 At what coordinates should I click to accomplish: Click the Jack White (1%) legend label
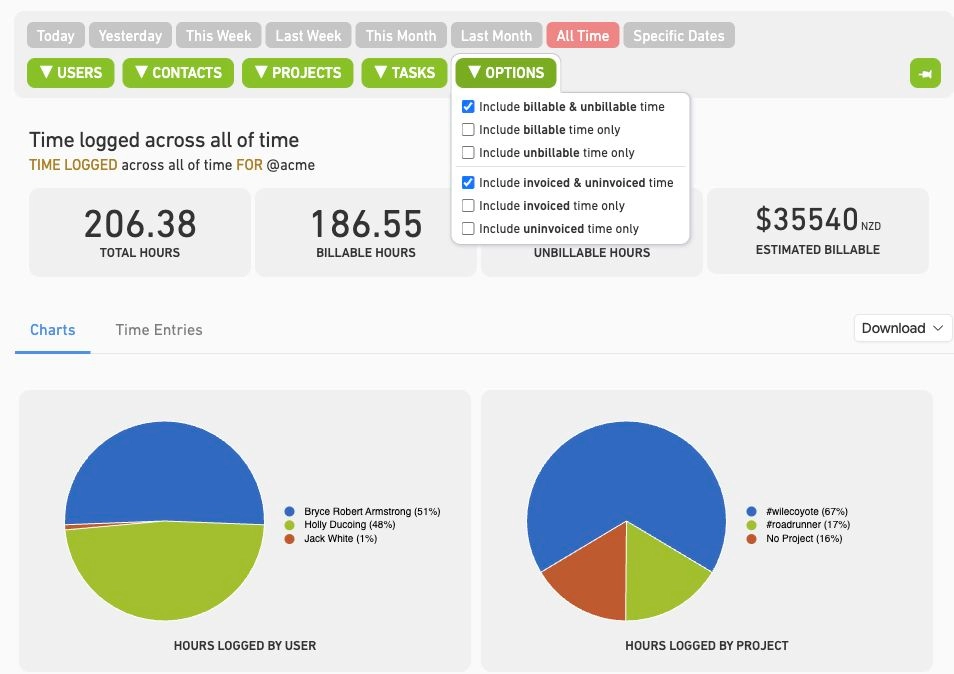(x=341, y=539)
